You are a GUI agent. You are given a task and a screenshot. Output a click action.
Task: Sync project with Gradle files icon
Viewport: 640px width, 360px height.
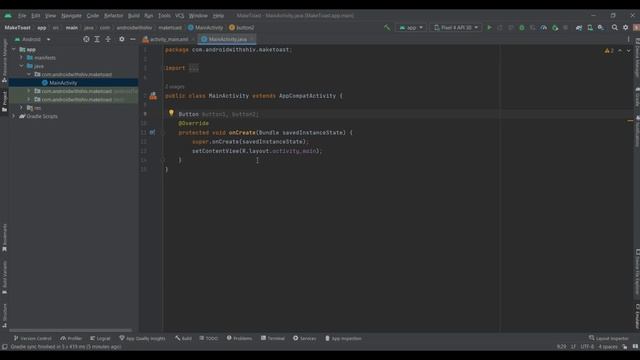[579, 28]
